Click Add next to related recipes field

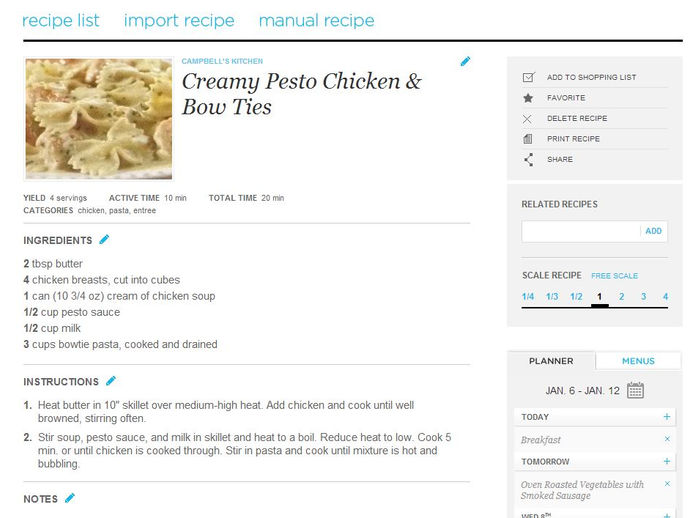coord(653,231)
